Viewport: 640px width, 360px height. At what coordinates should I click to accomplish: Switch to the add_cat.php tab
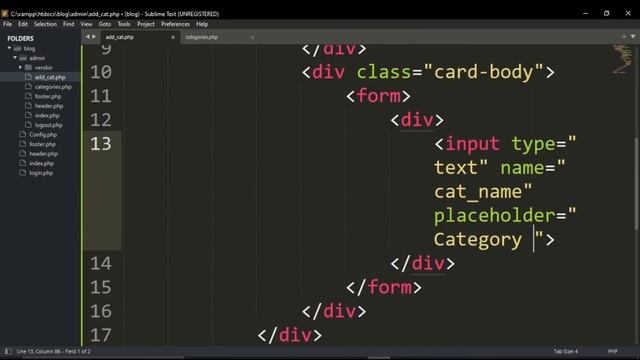(x=139, y=37)
